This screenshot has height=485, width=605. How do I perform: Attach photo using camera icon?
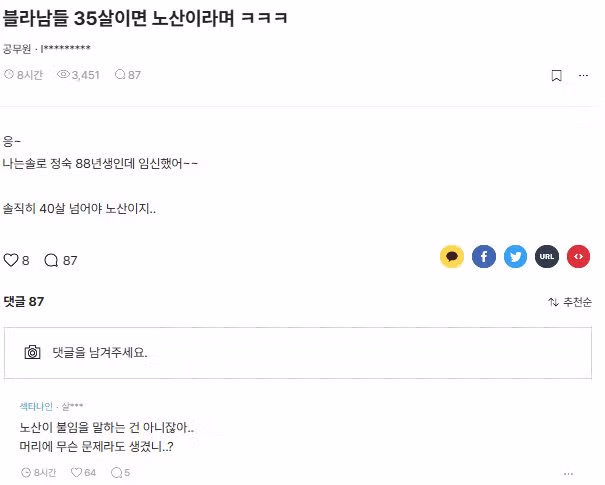click(33, 352)
